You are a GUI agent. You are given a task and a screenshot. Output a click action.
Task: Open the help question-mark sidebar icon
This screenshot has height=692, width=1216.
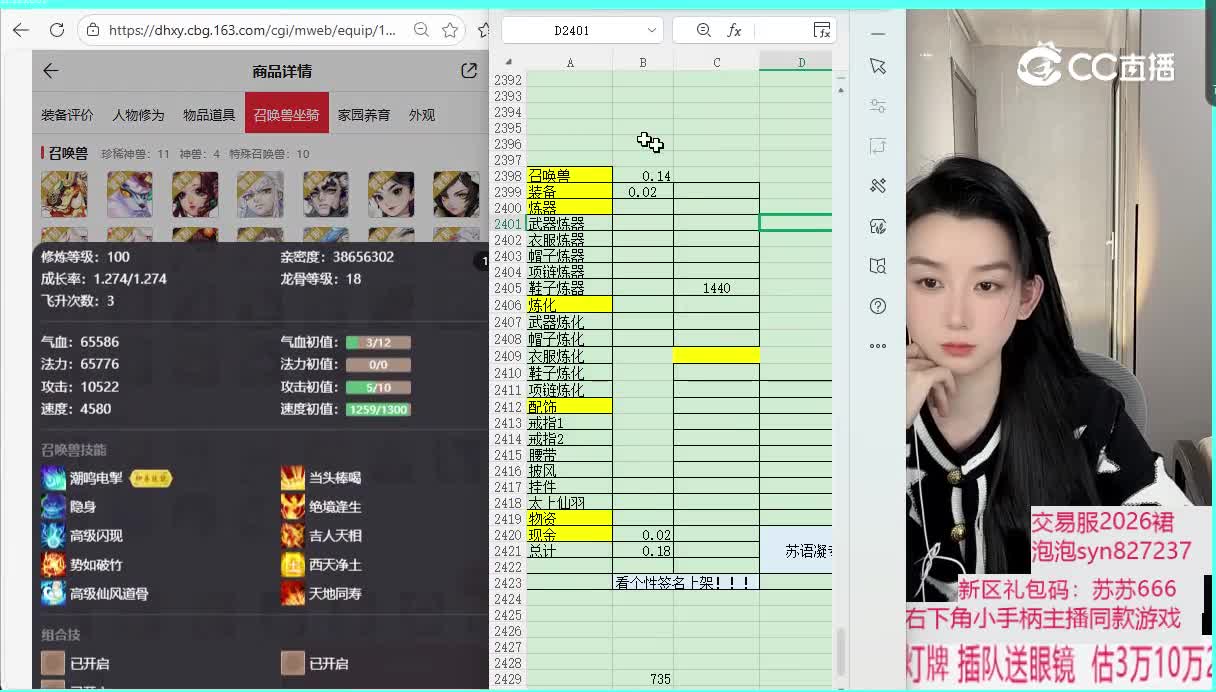(878, 306)
